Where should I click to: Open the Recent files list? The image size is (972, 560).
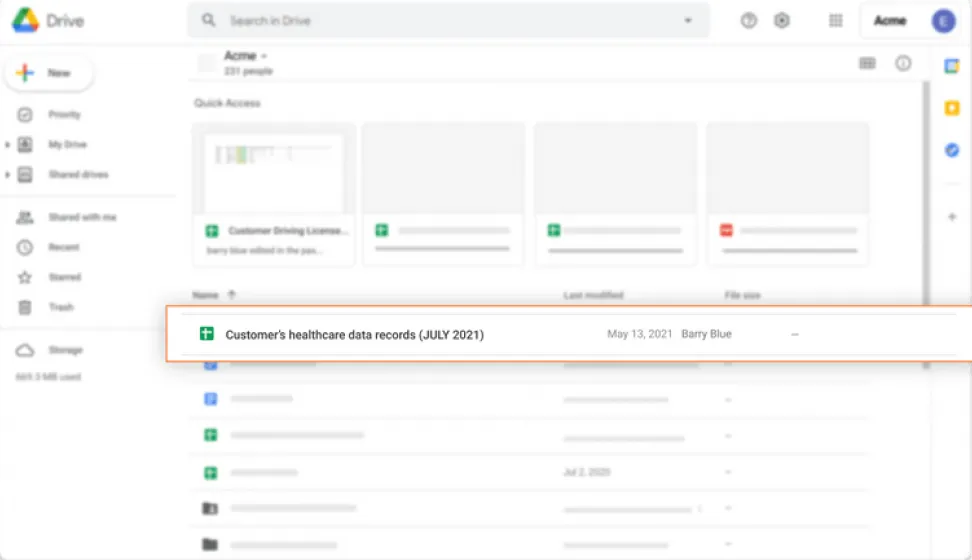[x=64, y=247]
